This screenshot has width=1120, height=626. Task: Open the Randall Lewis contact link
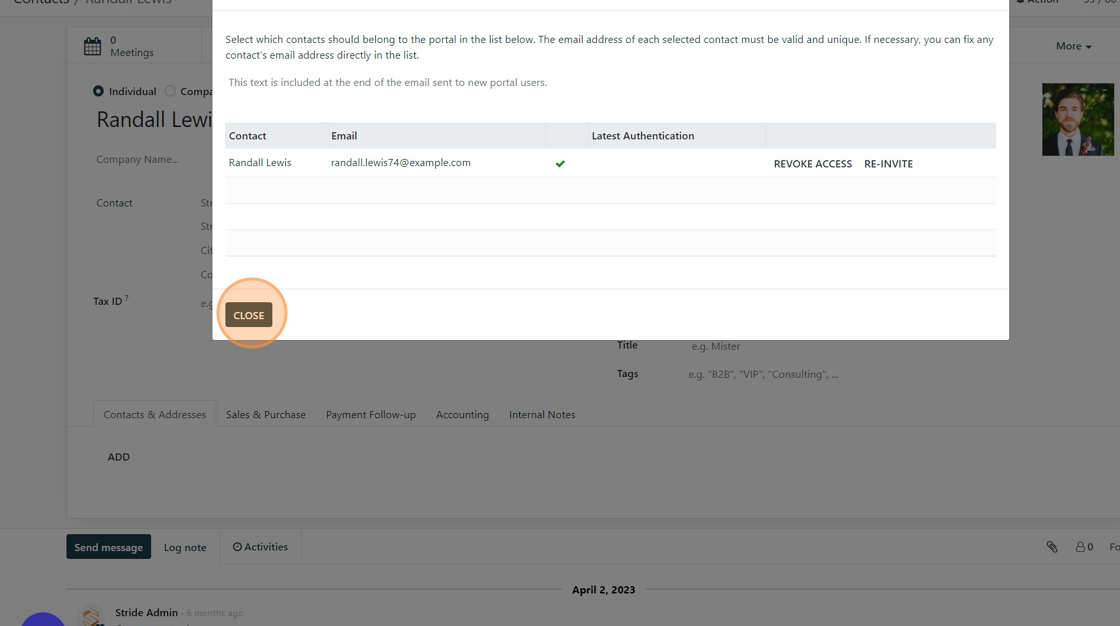260,163
